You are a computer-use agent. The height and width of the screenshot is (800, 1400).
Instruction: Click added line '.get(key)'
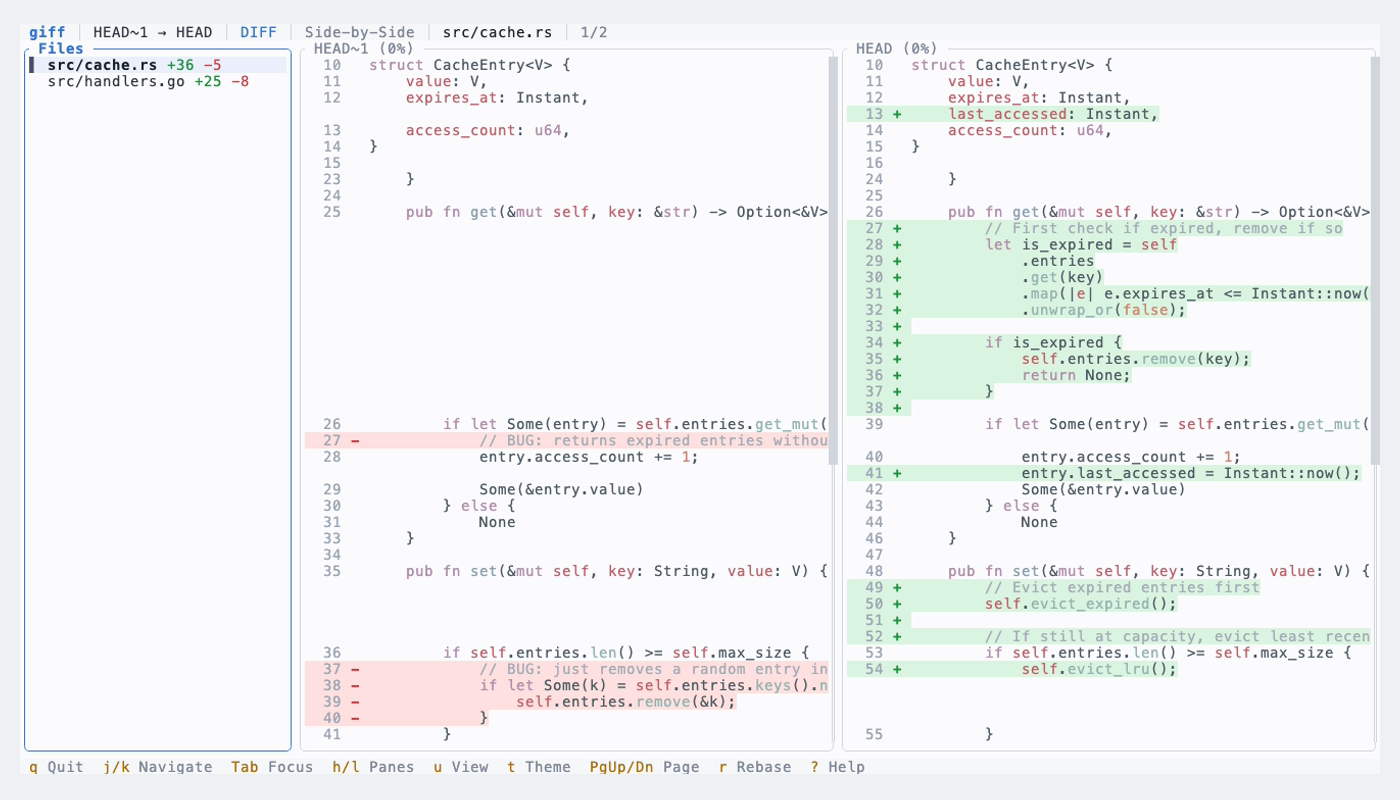(x=976, y=277)
